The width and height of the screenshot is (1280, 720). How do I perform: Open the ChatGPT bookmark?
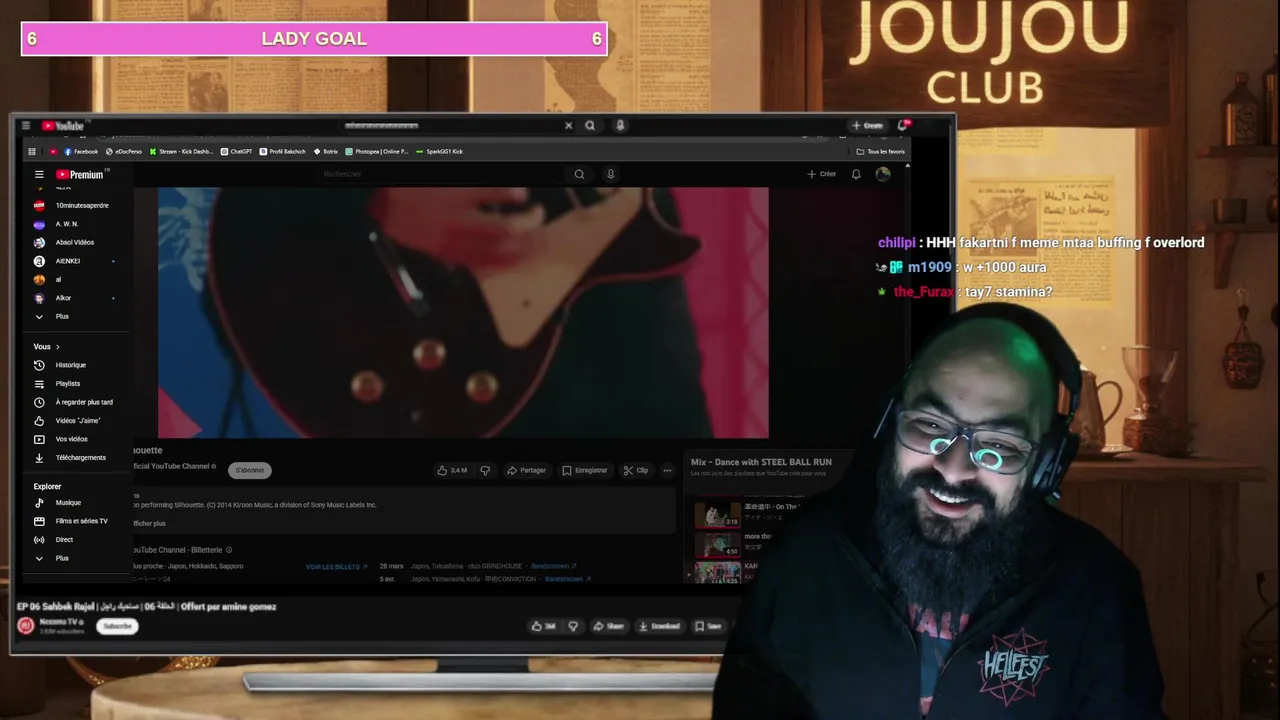(x=237, y=152)
